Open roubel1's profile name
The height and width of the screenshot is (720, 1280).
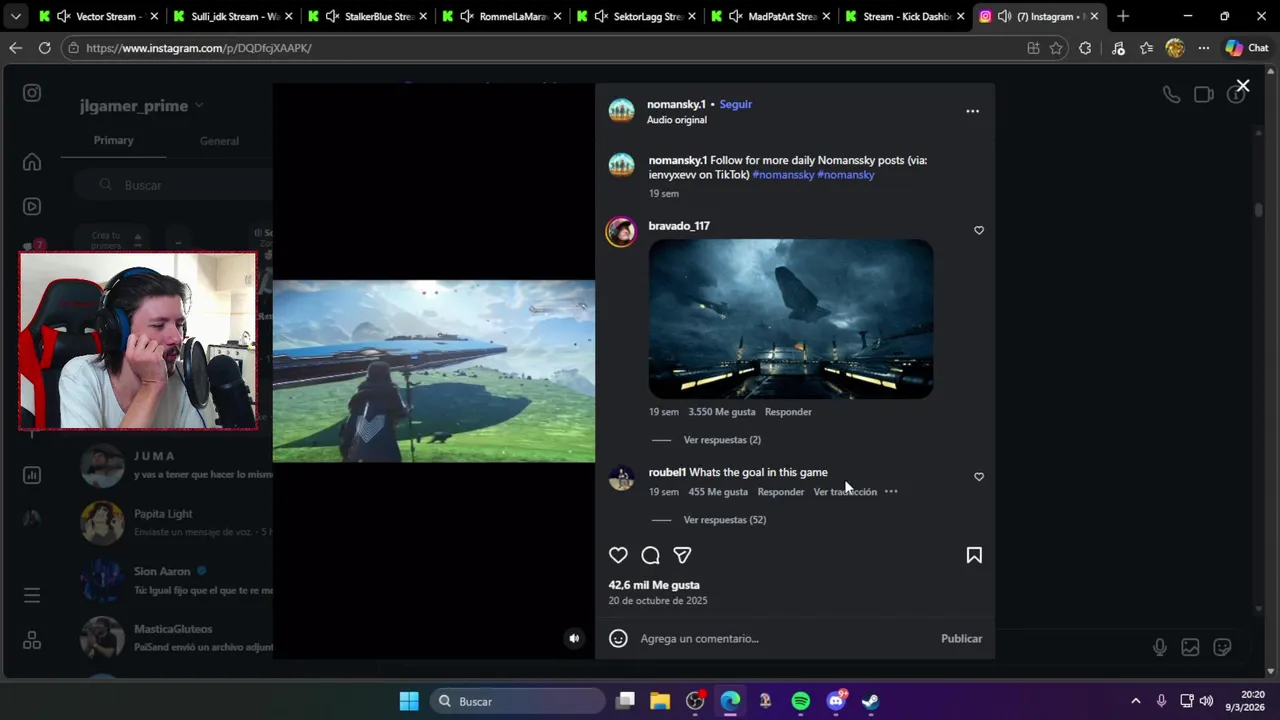click(667, 472)
